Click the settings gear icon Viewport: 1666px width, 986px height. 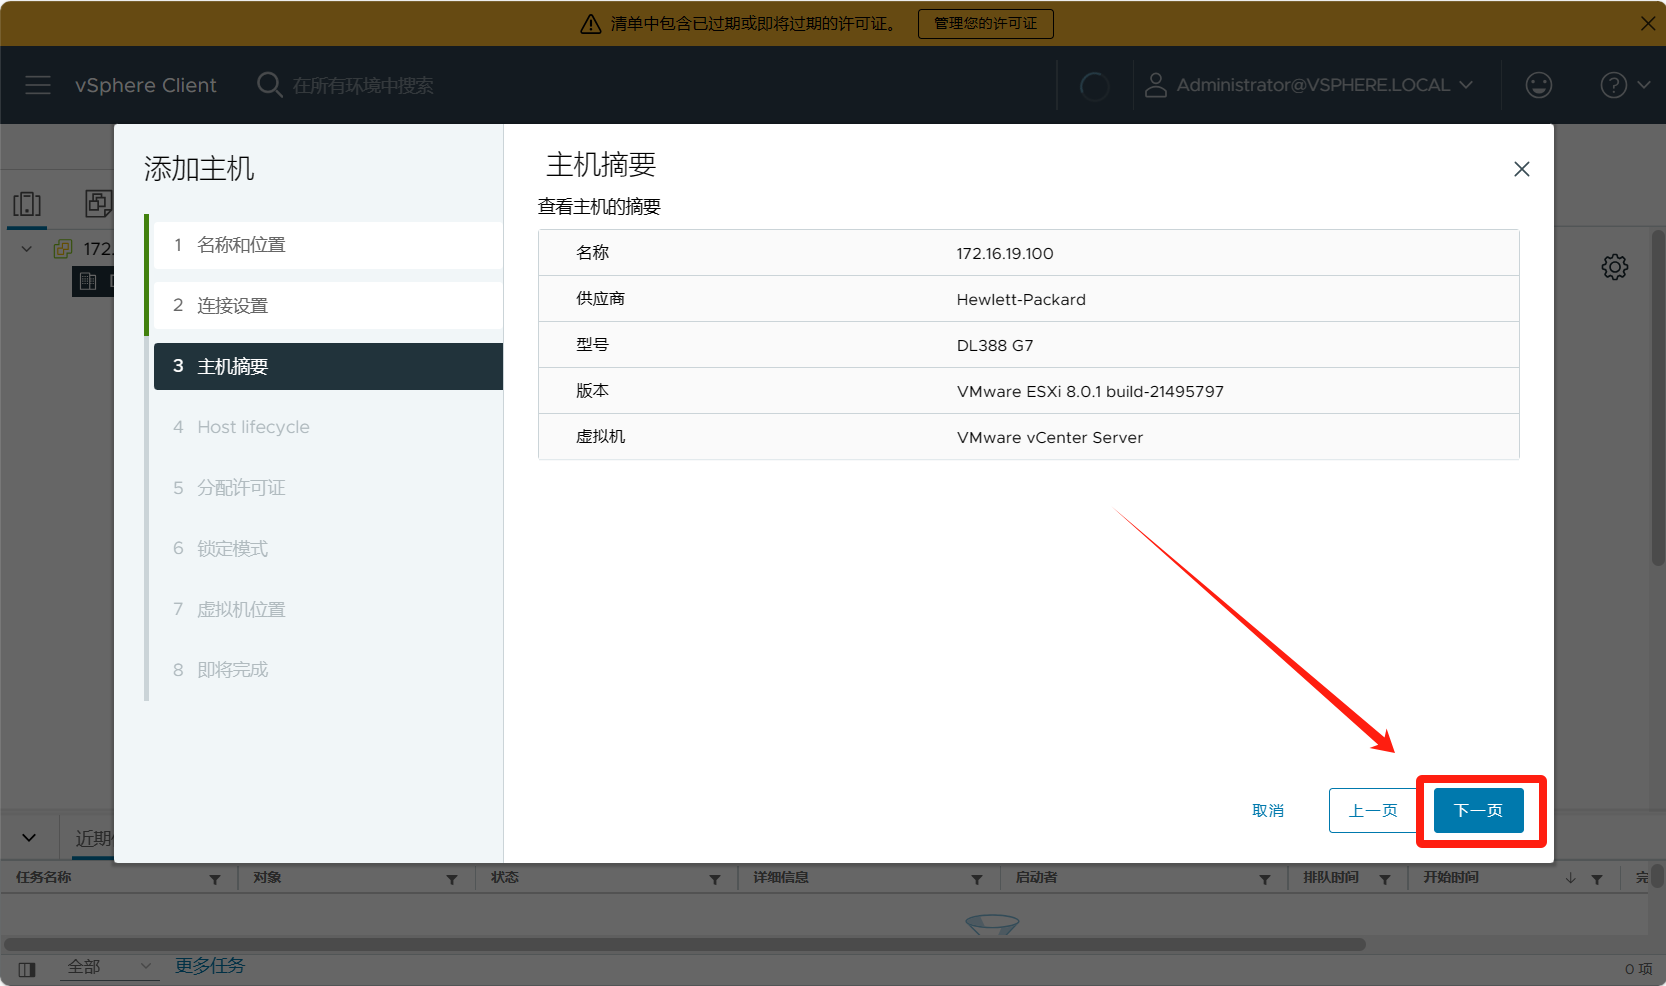tap(1614, 267)
